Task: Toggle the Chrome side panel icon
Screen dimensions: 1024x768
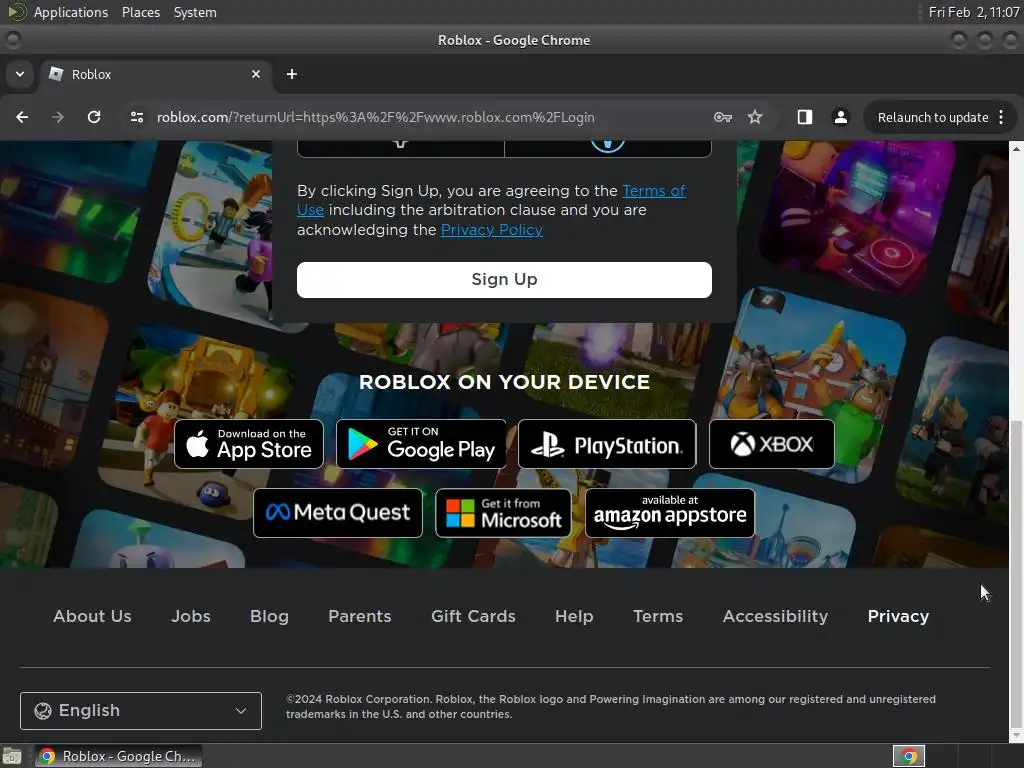Action: tap(805, 117)
